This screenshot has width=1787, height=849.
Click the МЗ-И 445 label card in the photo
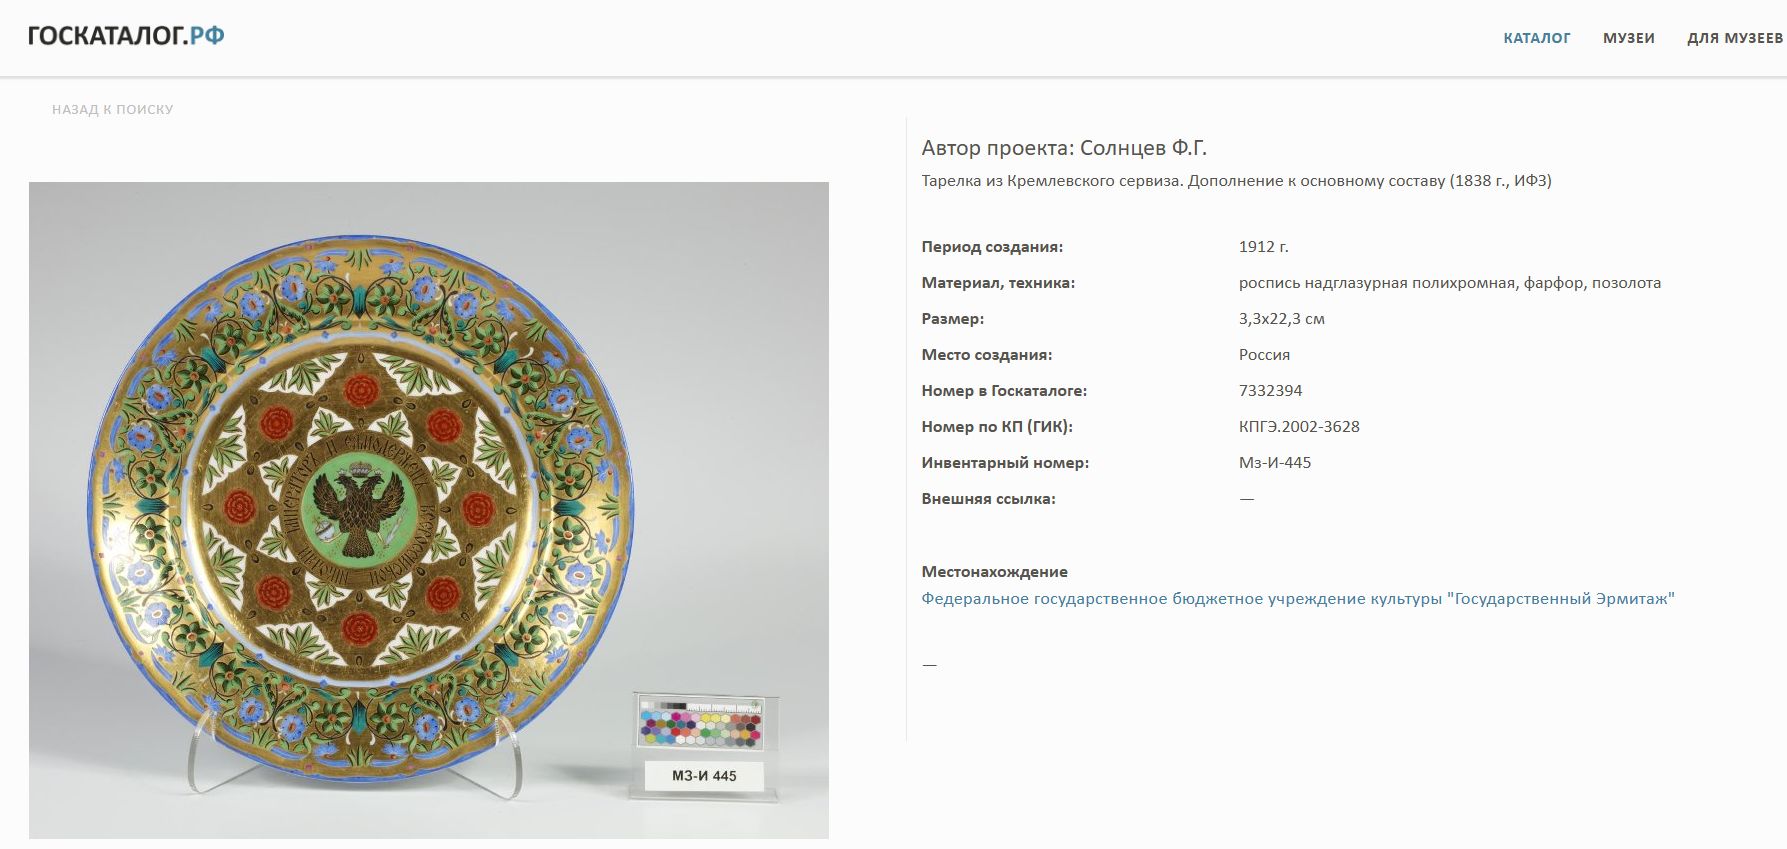(704, 776)
